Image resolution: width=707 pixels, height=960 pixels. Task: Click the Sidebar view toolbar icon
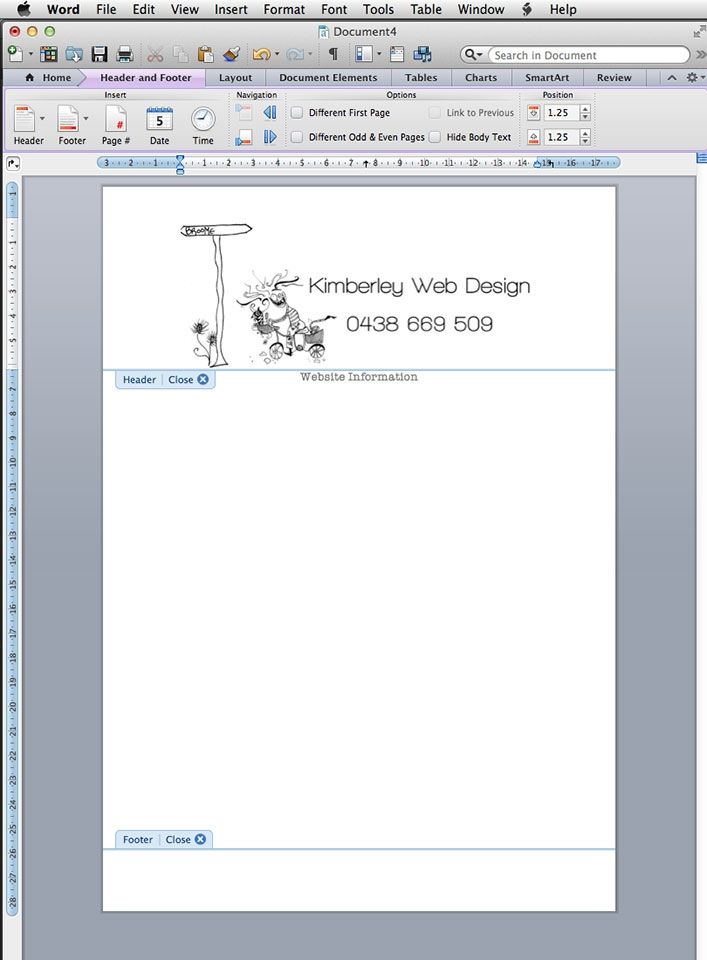(364, 54)
